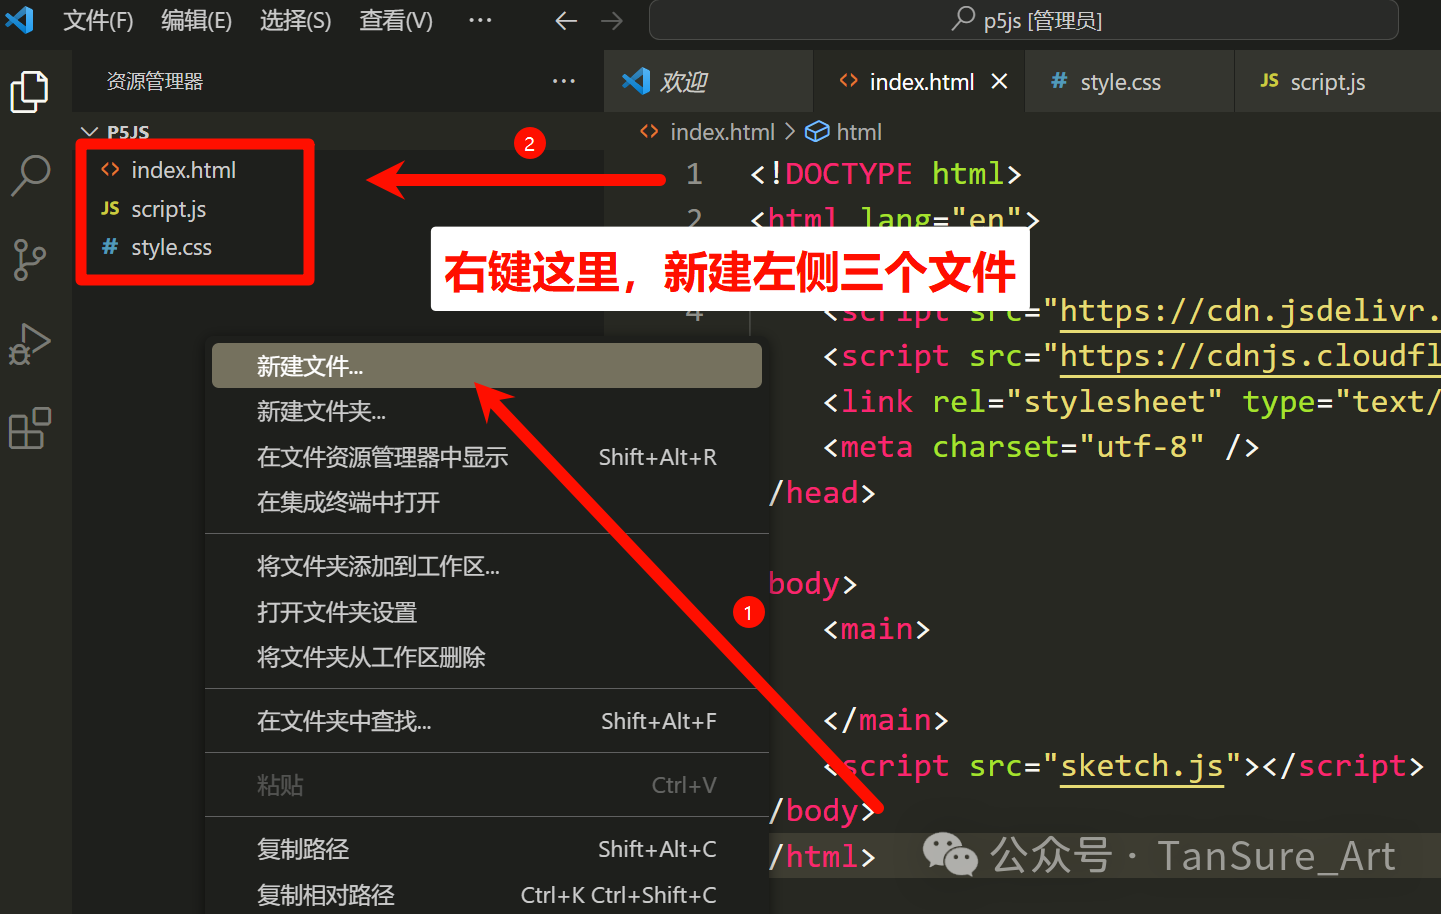This screenshot has width=1441, height=914.
Task: Follow the cdn.jsdelivr script URL link
Action: coord(1250,311)
